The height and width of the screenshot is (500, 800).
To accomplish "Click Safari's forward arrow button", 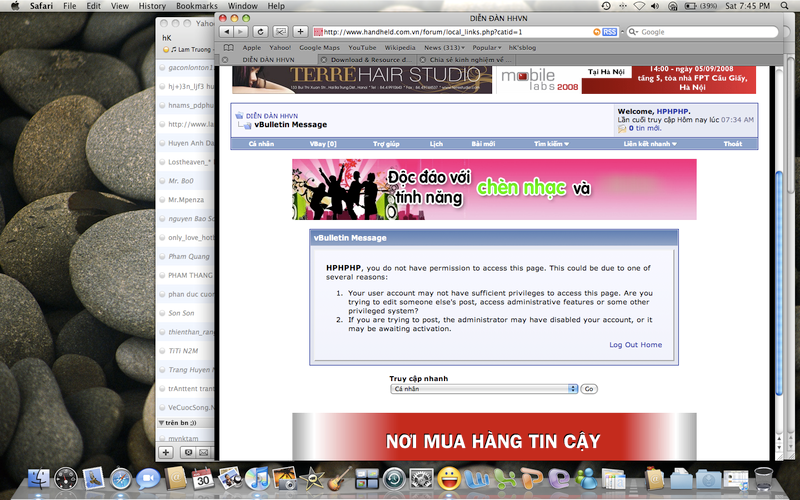I will [x=240, y=32].
